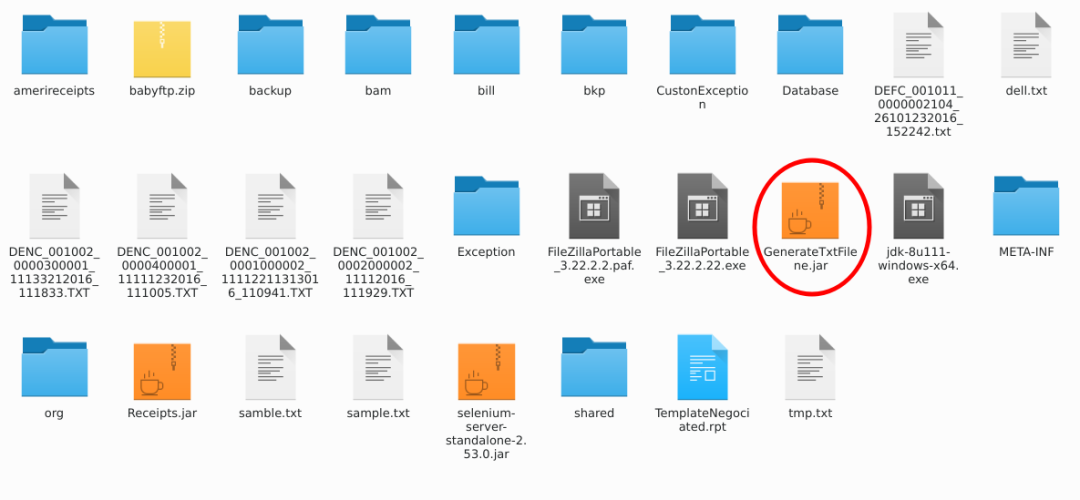
Task: Select the amerireceipts folder icon
Action: point(54,44)
